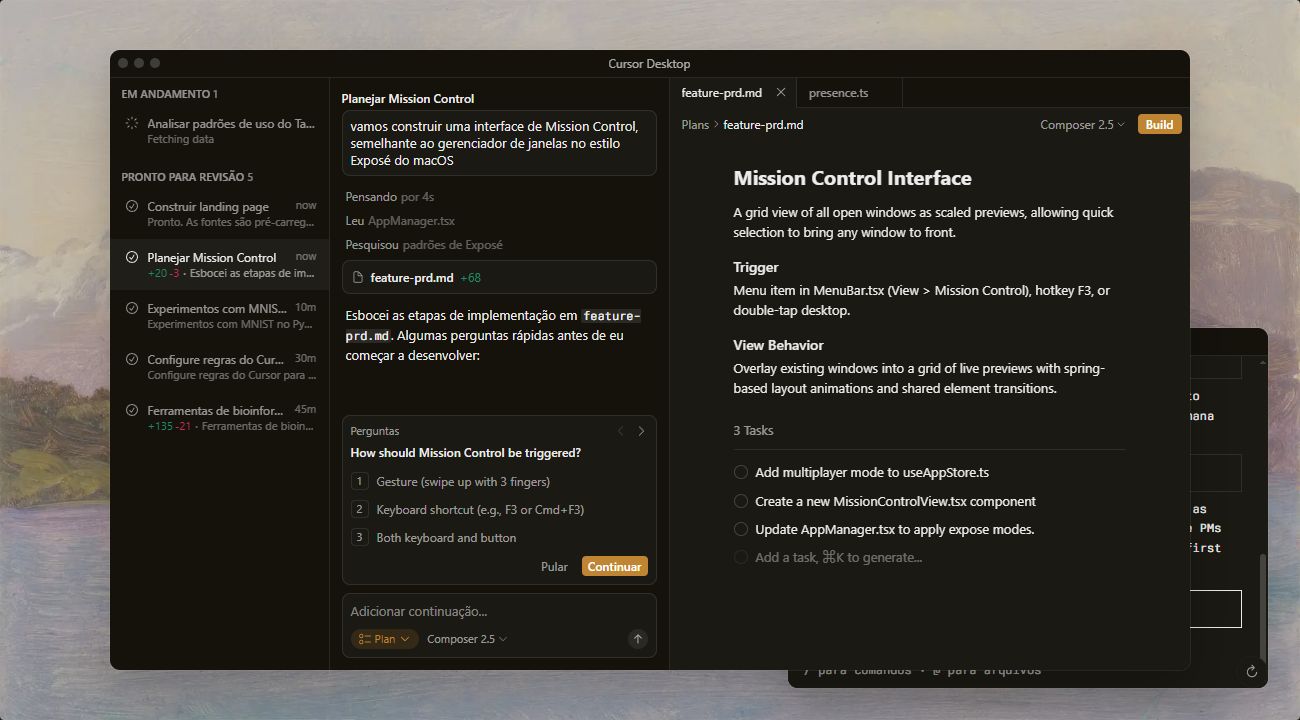Open Composer 2.5 dropdown in chat input
Viewport: 1300px width, 720px height.
[466, 639]
